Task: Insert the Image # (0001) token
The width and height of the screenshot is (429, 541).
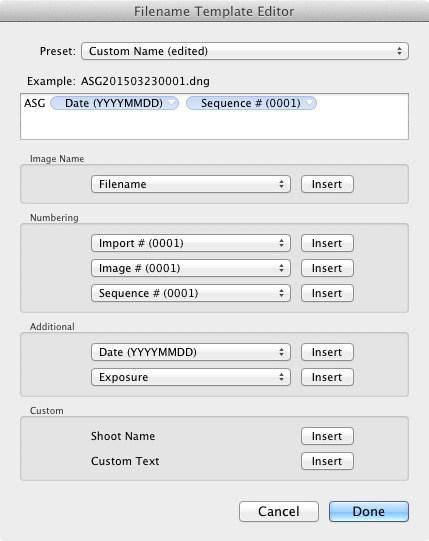Action: pos(327,268)
